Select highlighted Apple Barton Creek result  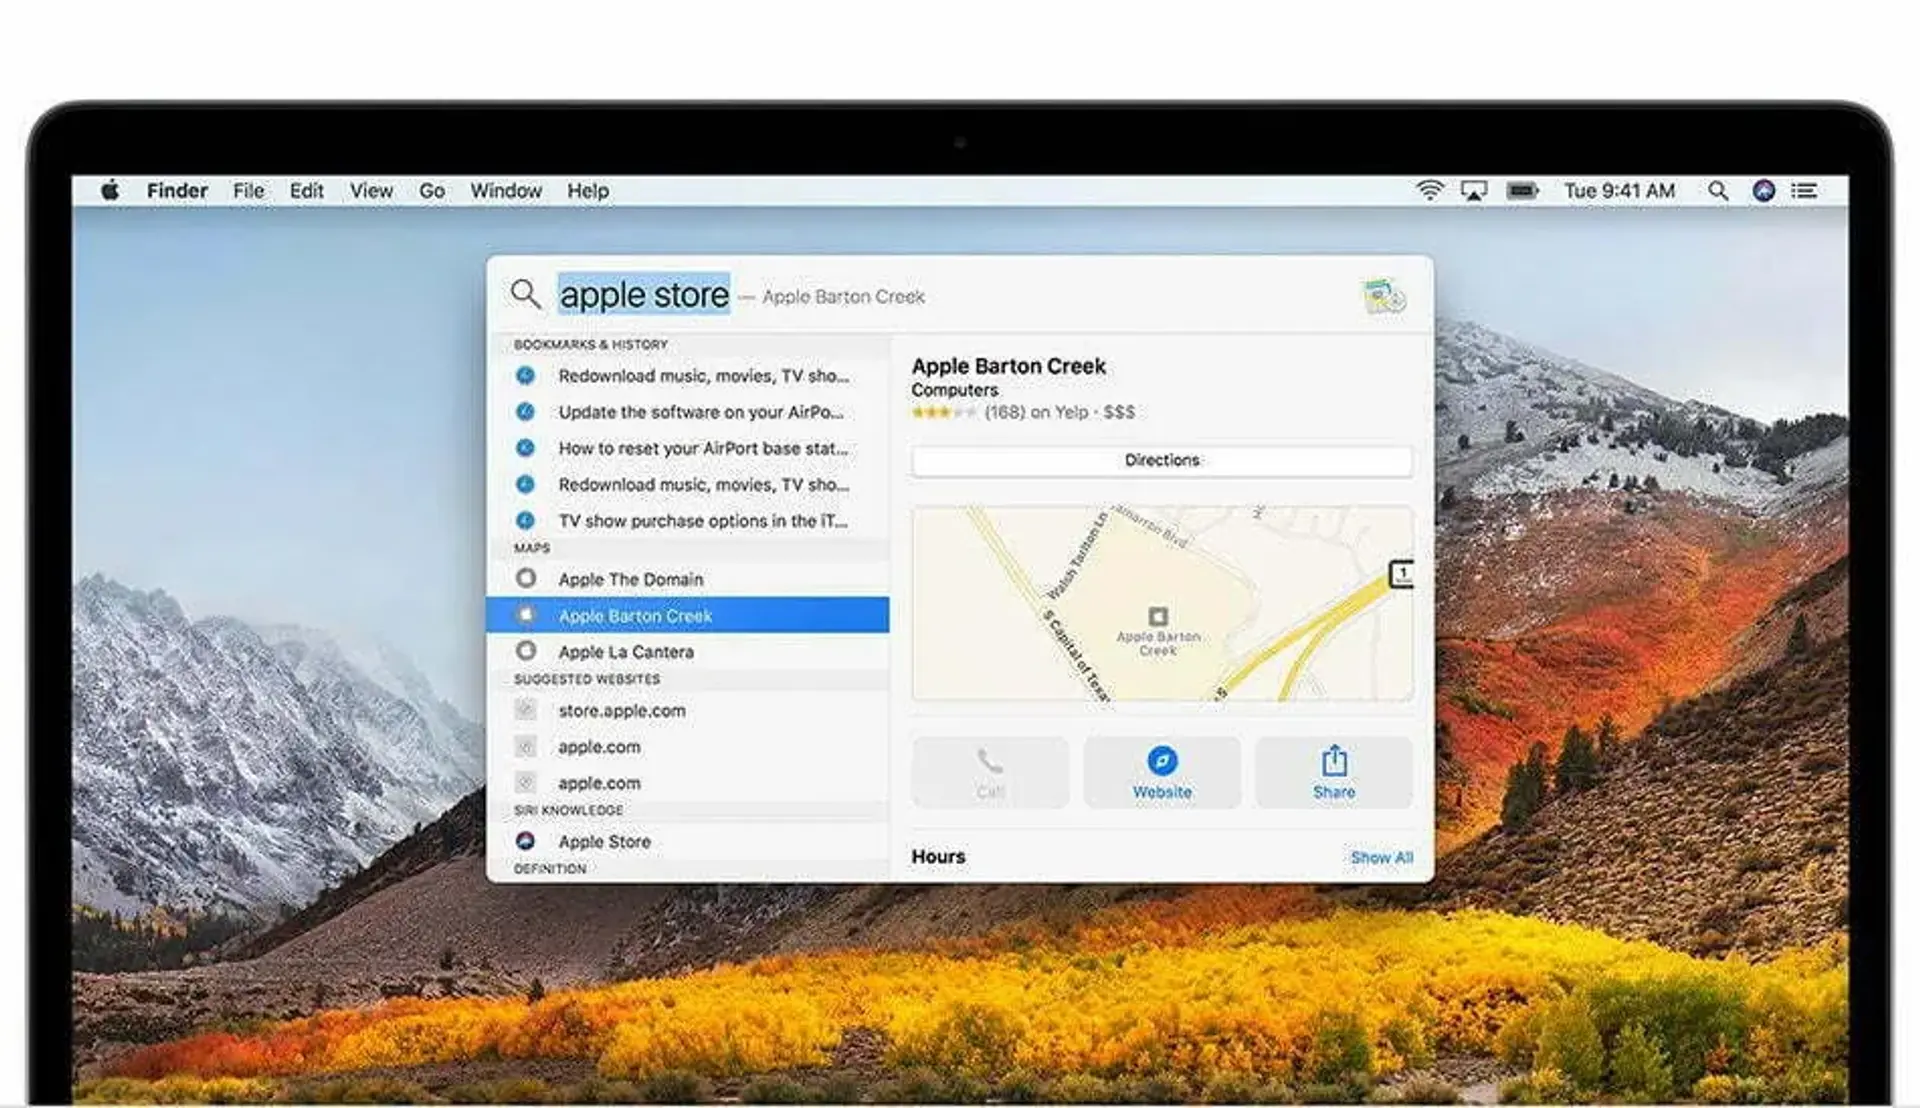pyautogui.click(x=688, y=615)
